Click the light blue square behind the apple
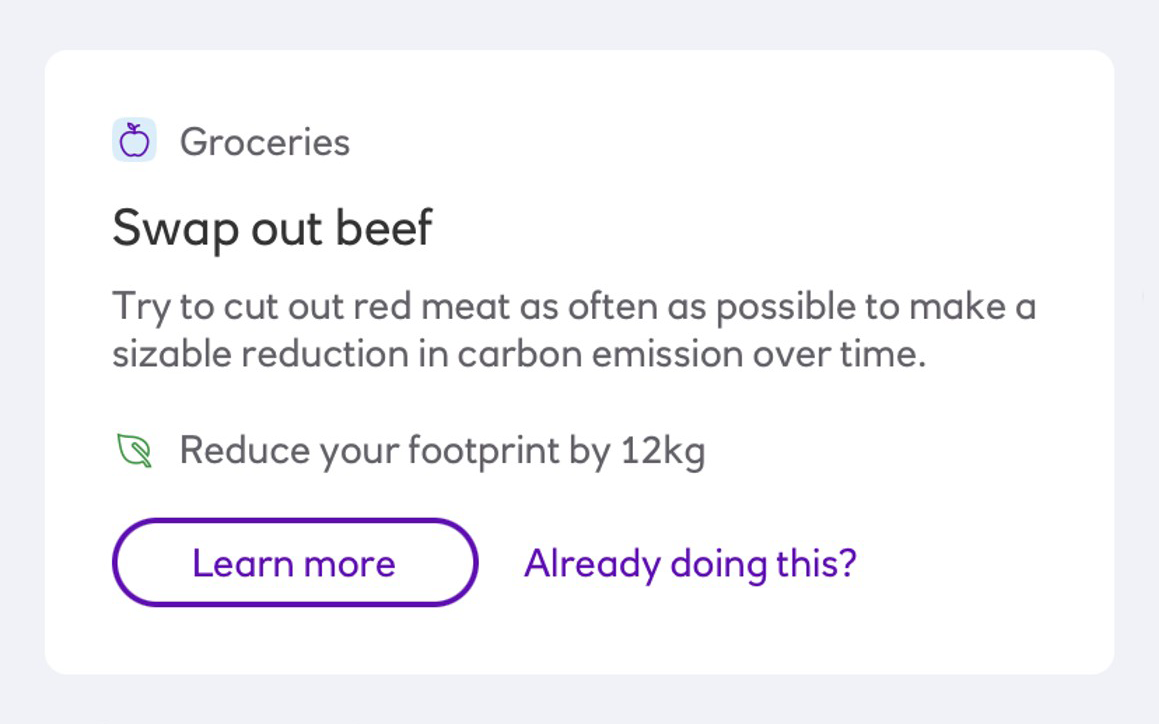Image resolution: width=1159 pixels, height=724 pixels. pyautogui.click(x=134, y=140)
